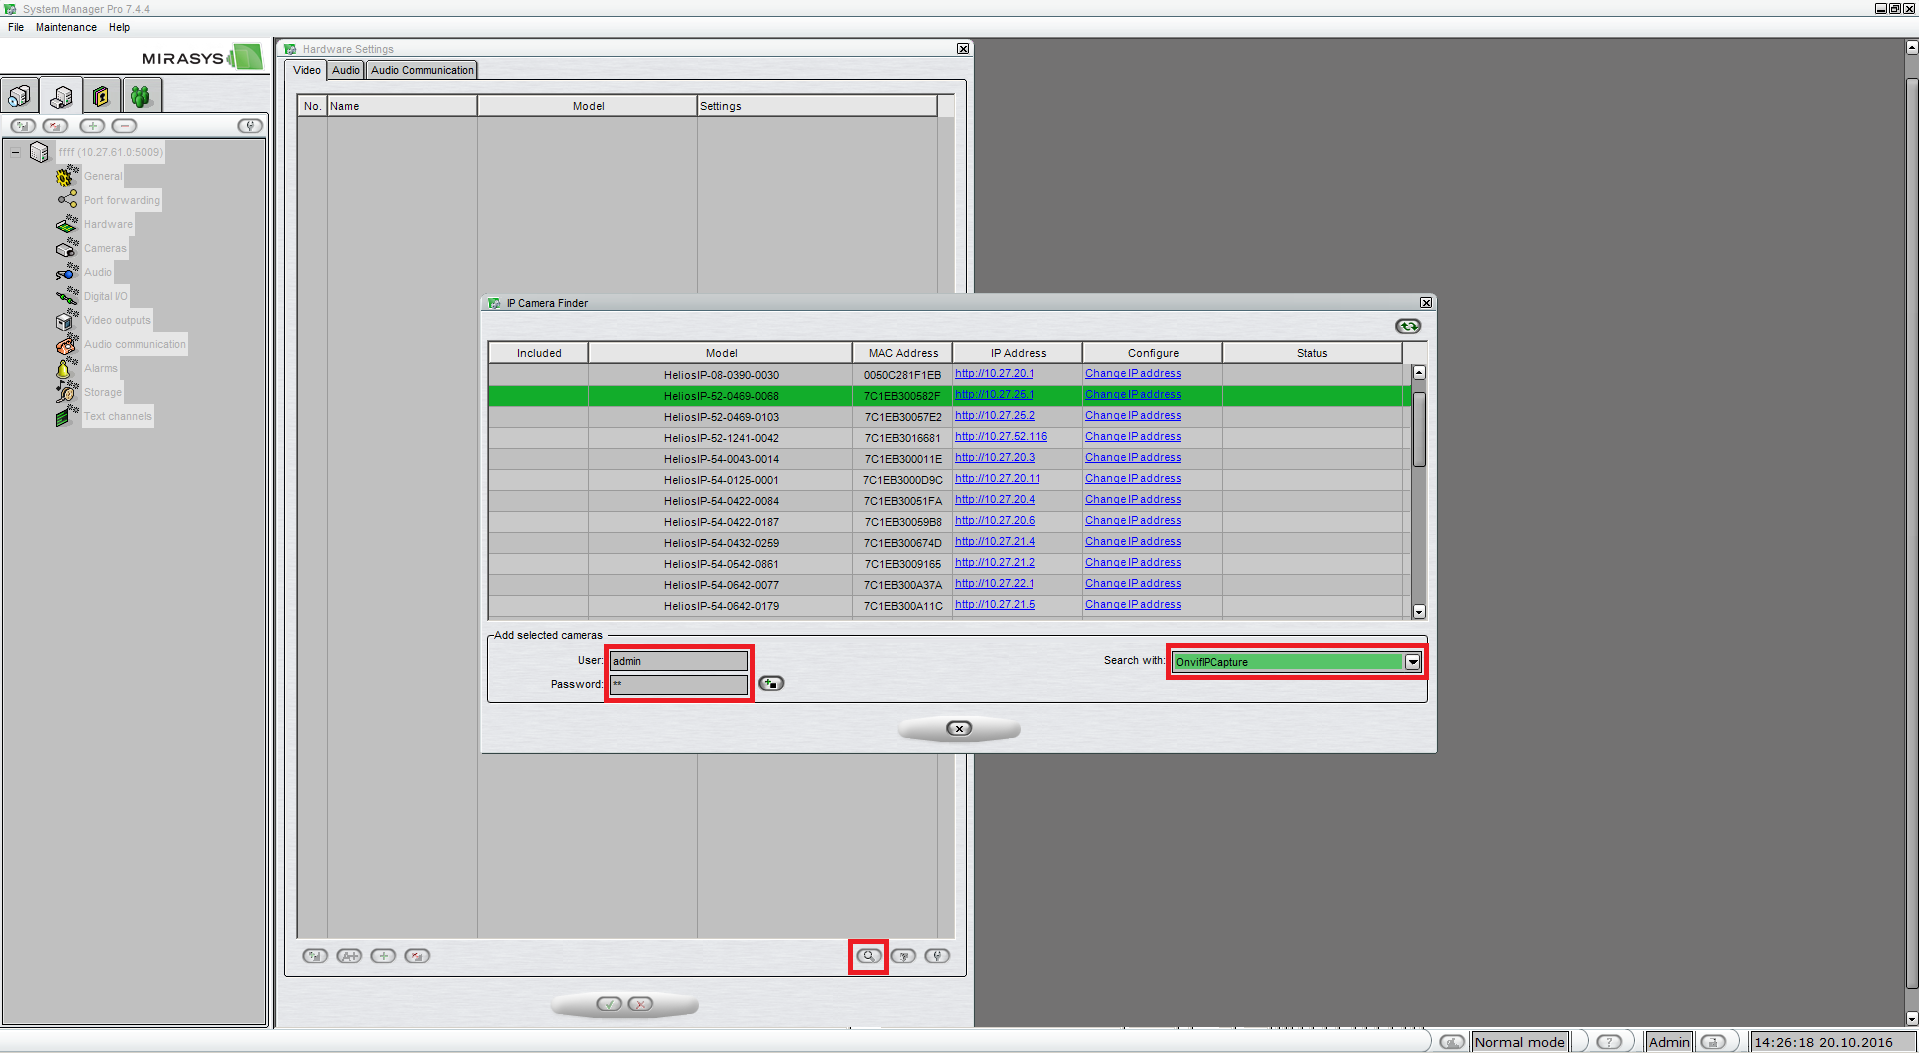This screenshot has height=1053, width=1919.
Task: Open the Search with OnvifIPCapture dropdown
Action: tap(1412, 662)
